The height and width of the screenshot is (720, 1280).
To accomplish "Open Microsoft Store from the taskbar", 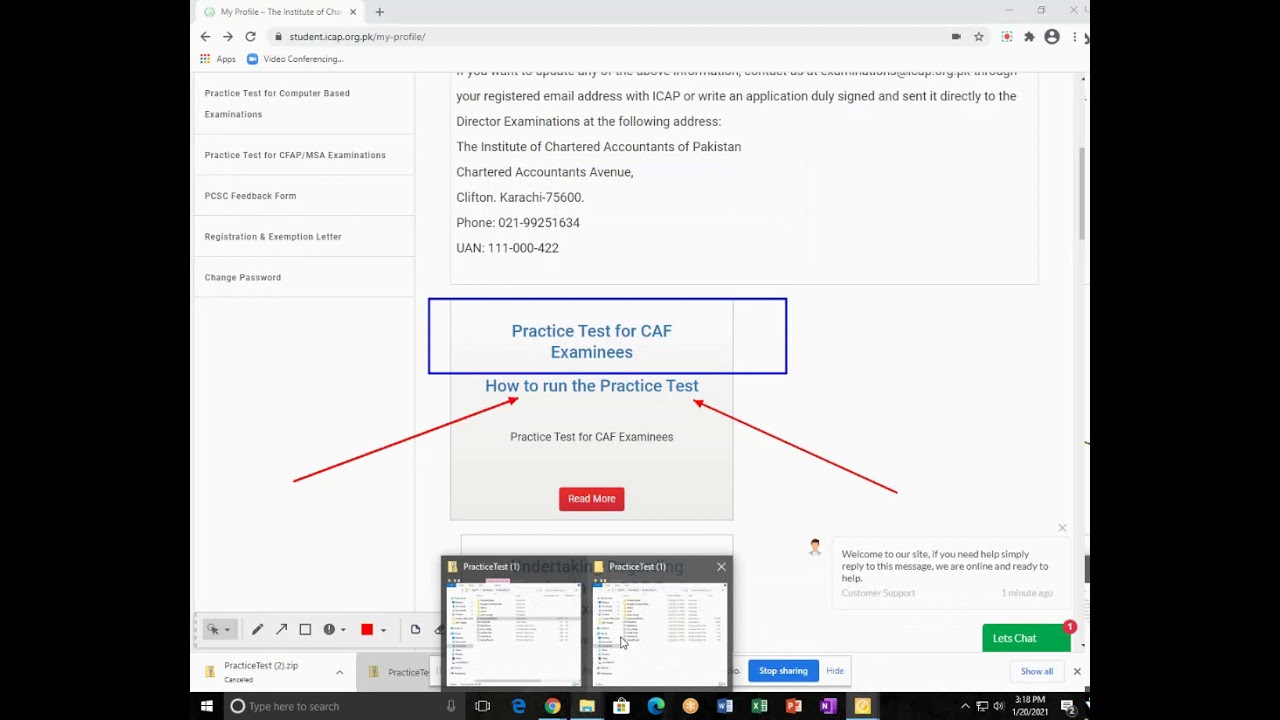I will point(621,706).
